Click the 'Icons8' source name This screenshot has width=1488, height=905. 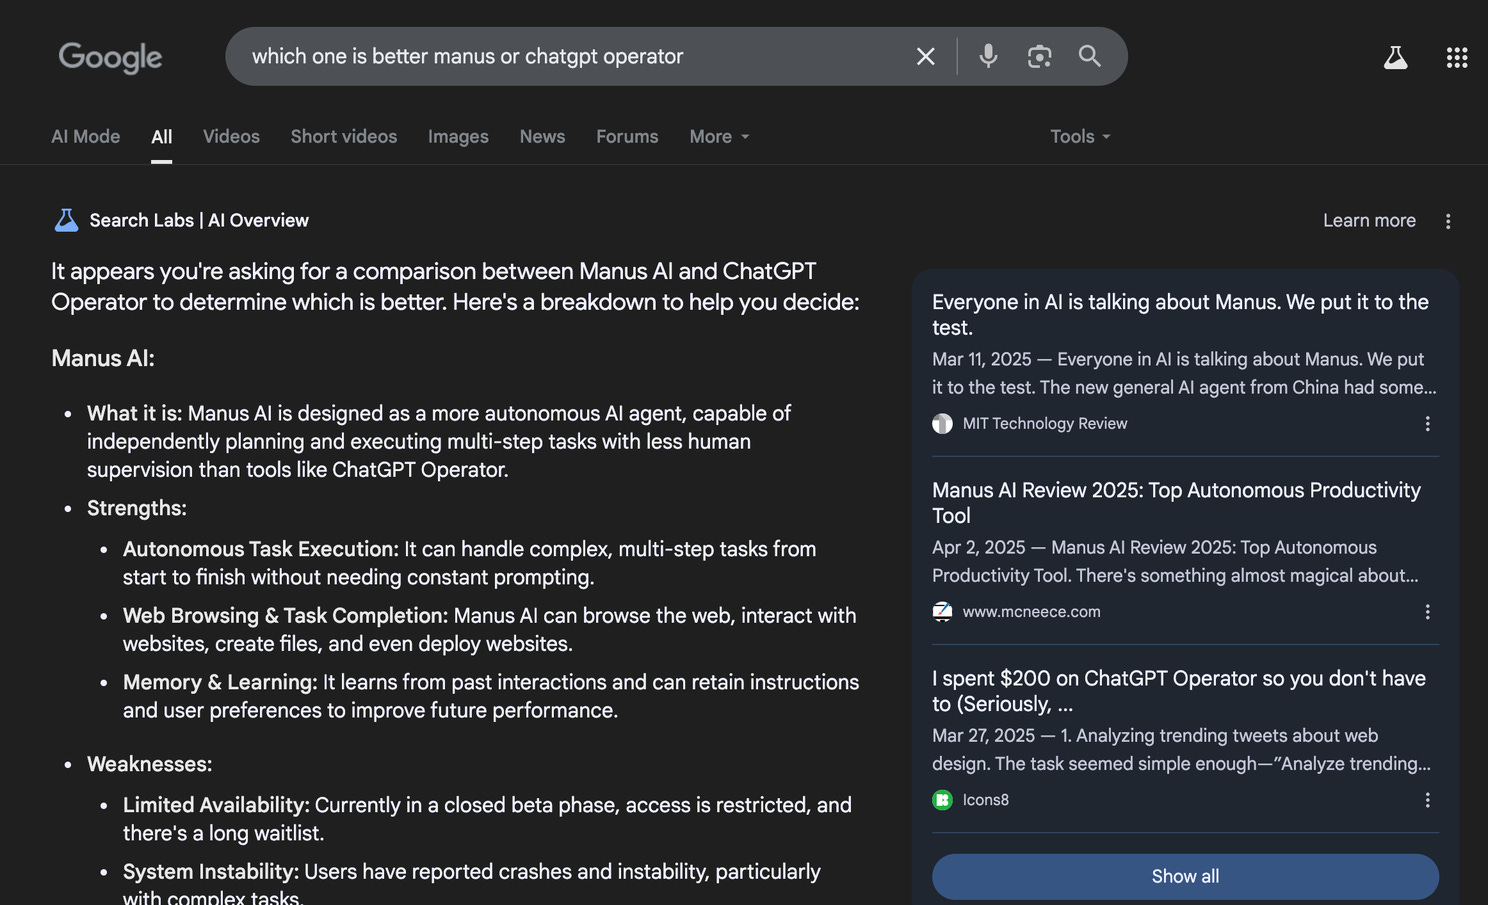coord(986,800)
